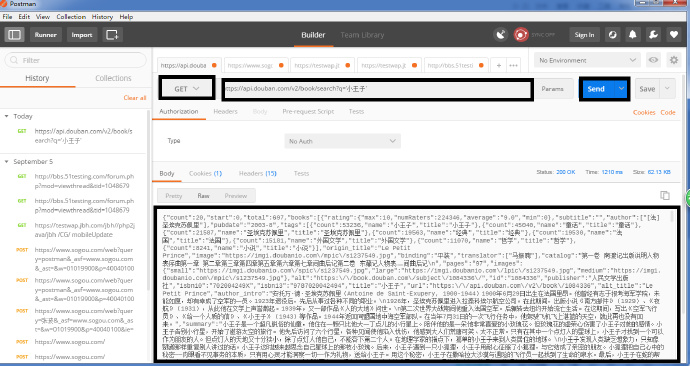
Task: Open No Auth type dropdown
Action: 342,141
